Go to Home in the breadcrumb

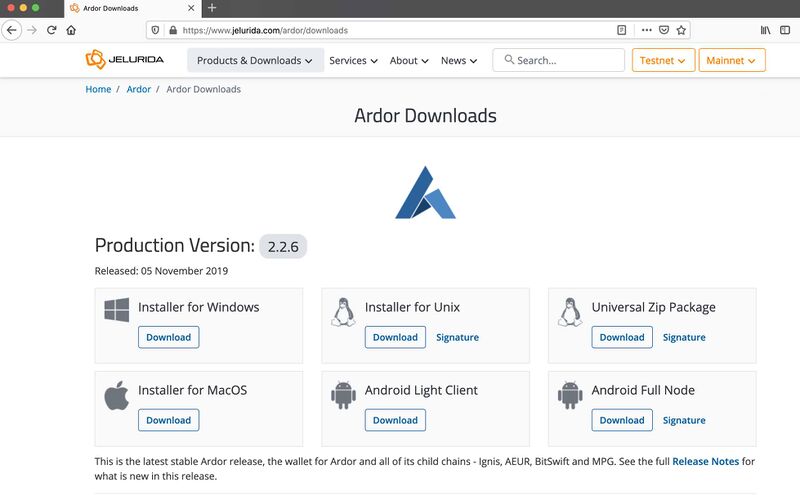click(x=98, y=89)
